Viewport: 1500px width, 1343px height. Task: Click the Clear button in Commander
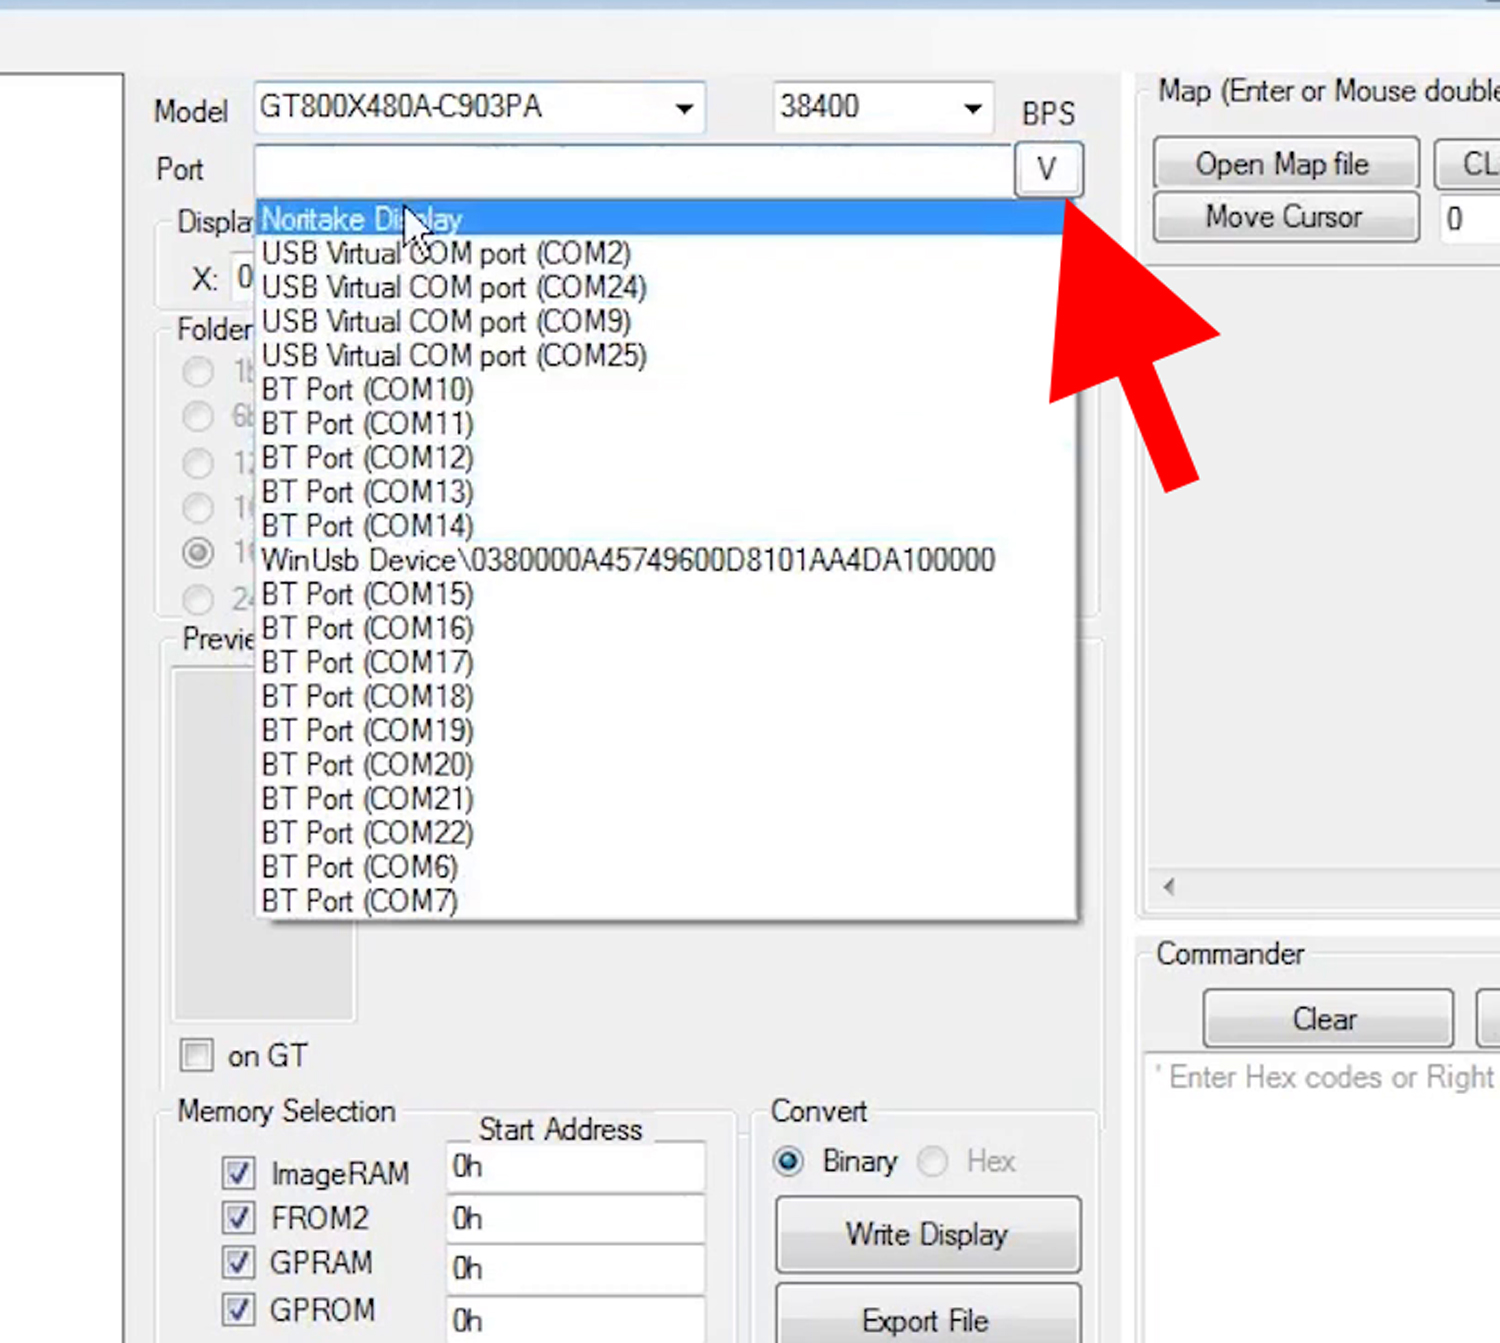(1326, 1019)
